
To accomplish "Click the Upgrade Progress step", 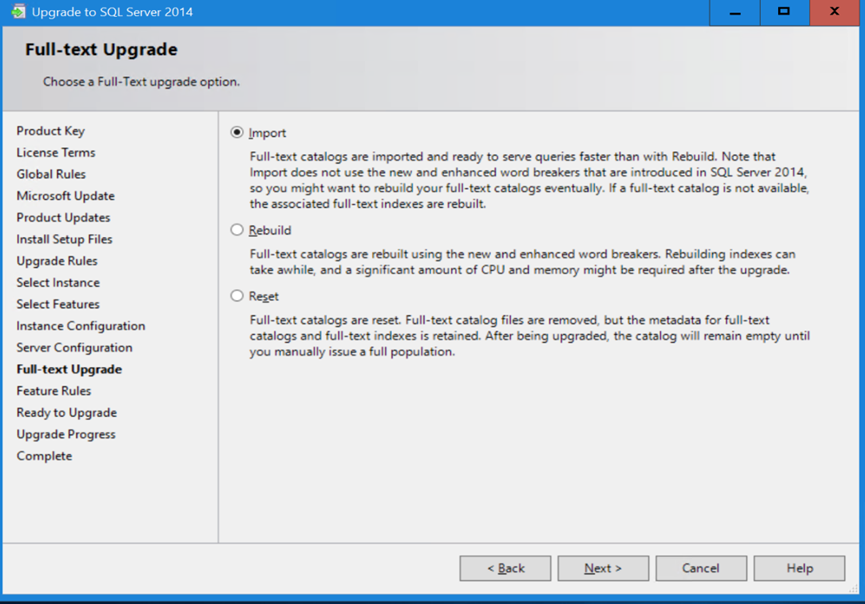I will [x=66, y=434].
